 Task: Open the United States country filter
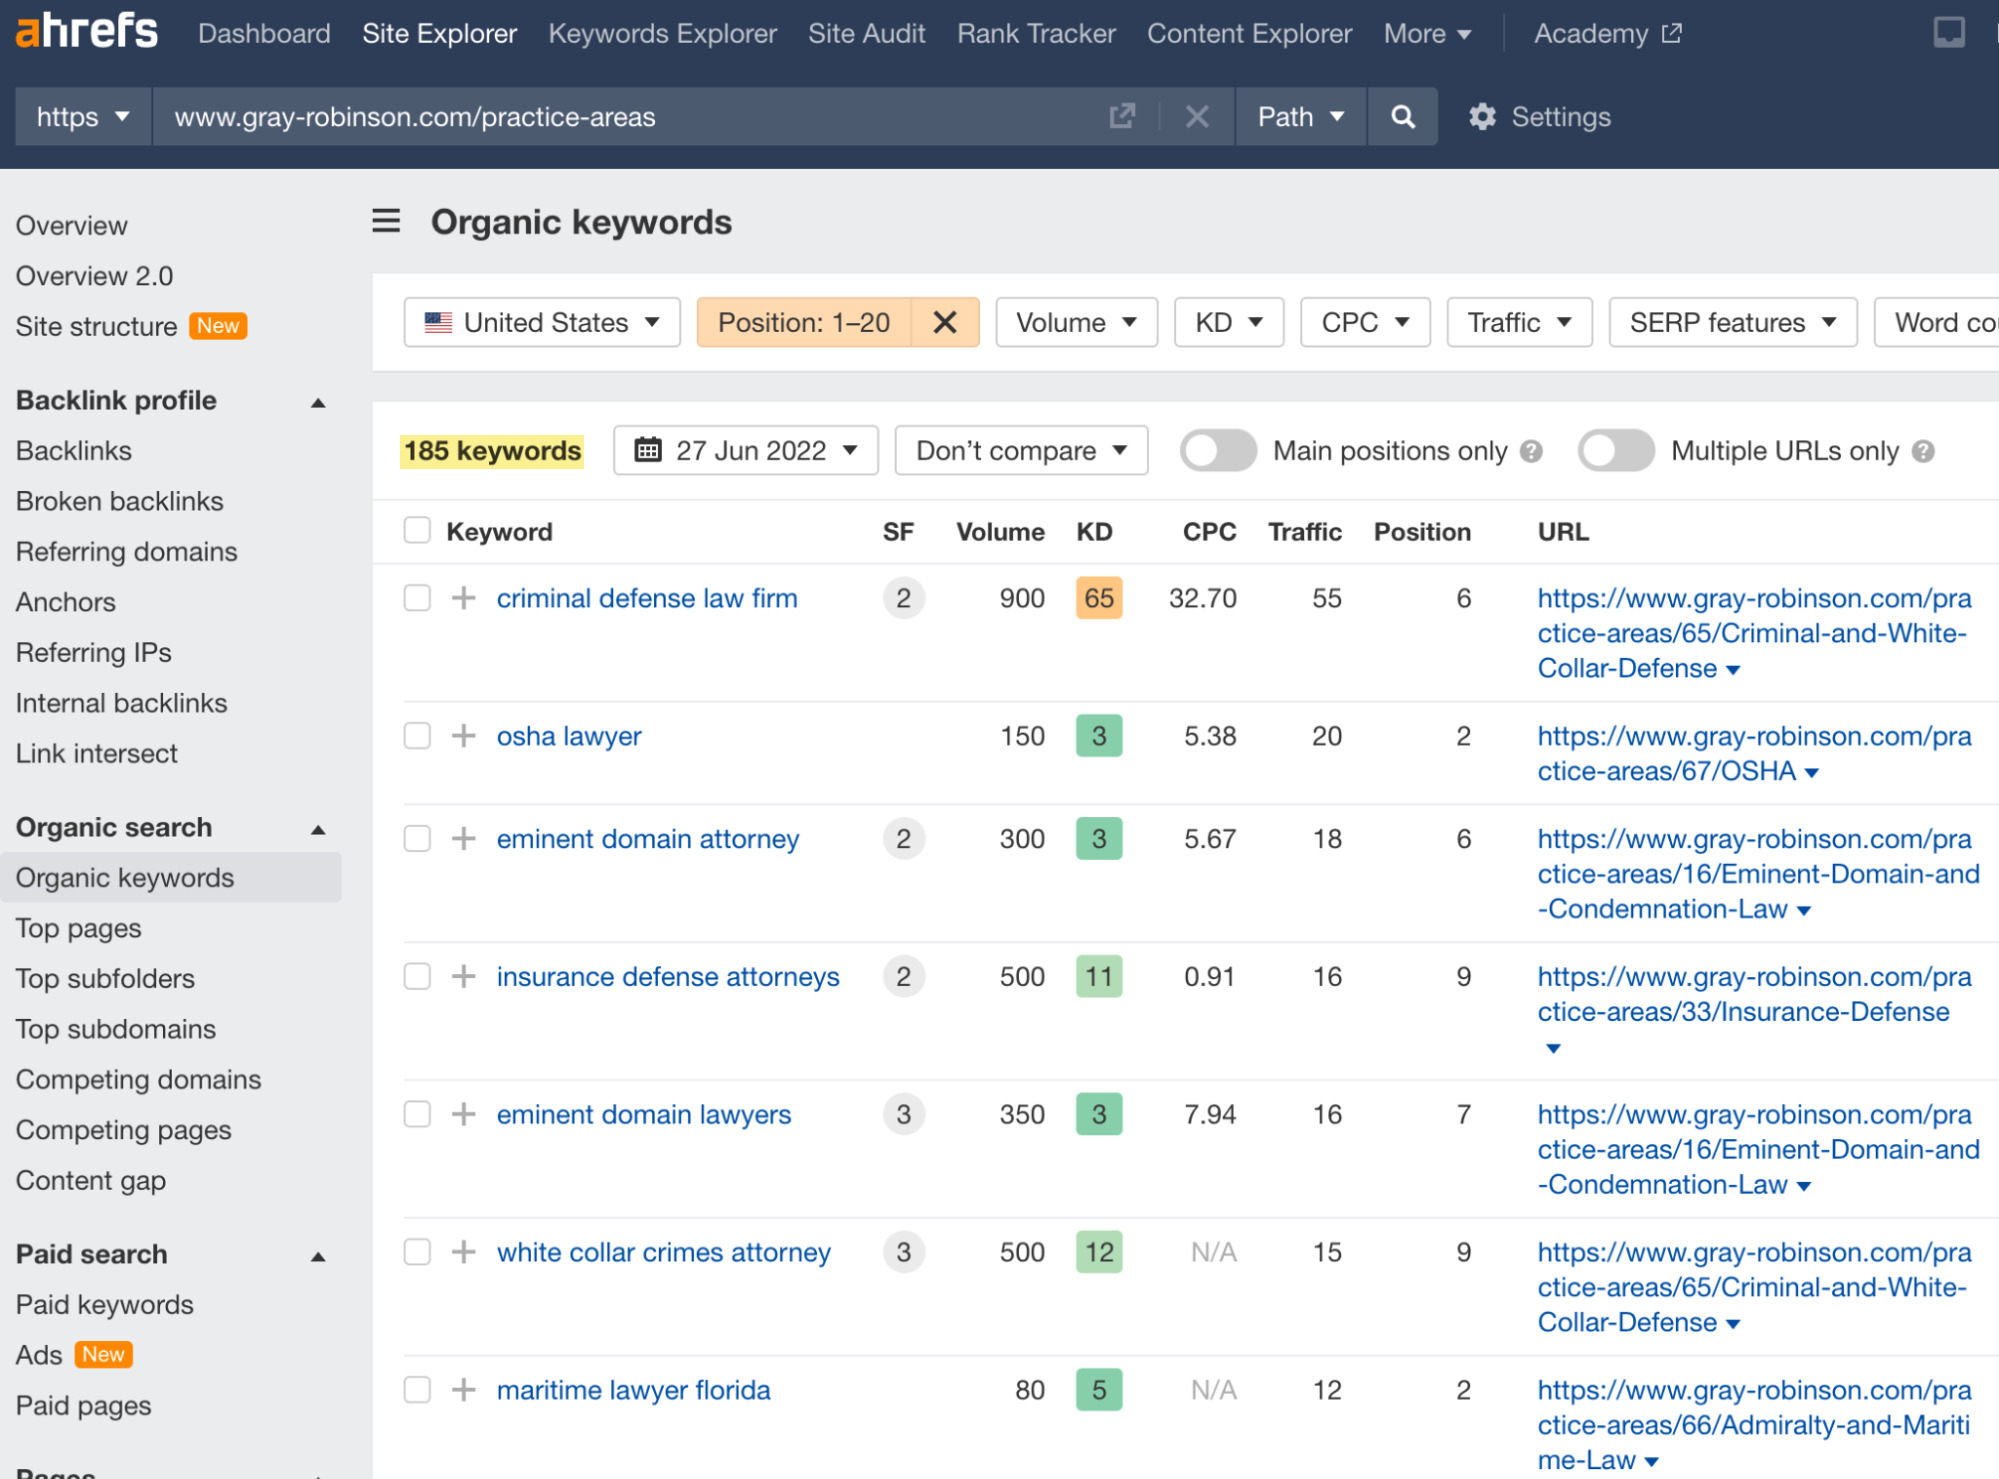541,322
